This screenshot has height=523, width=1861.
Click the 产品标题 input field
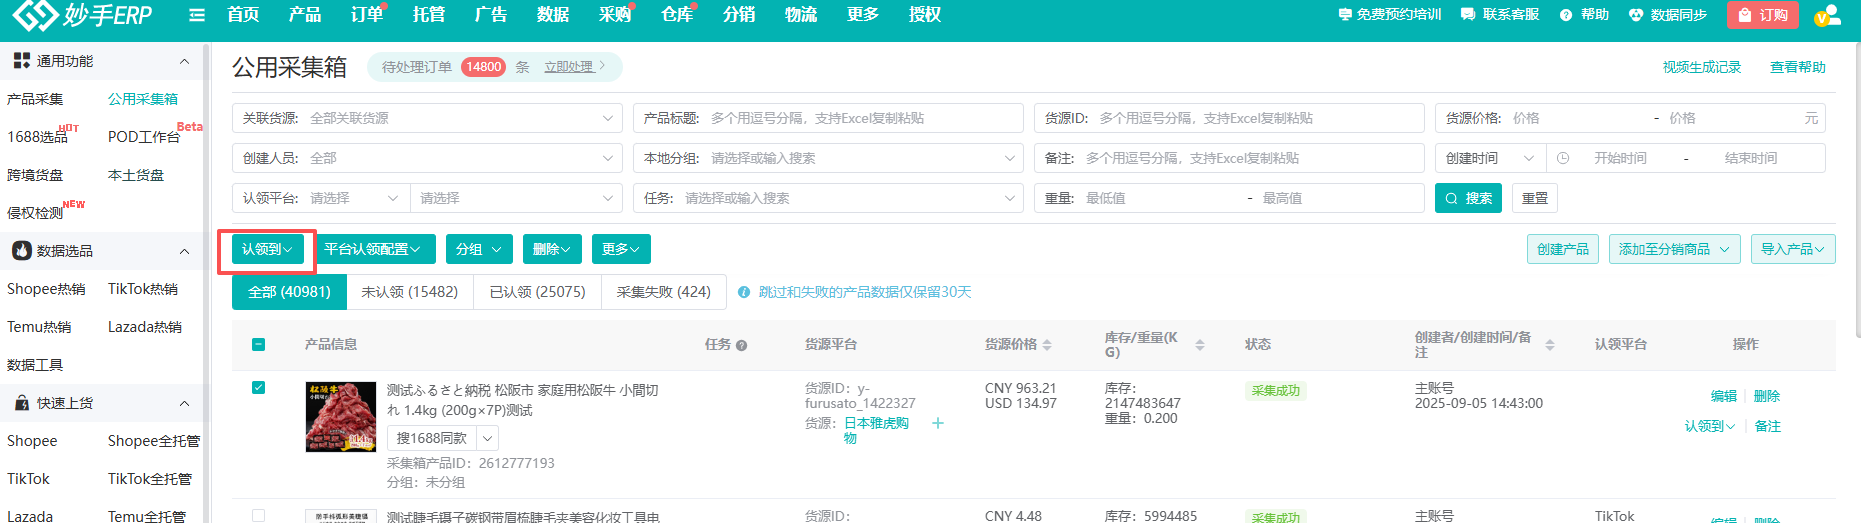tap(860, 118)
